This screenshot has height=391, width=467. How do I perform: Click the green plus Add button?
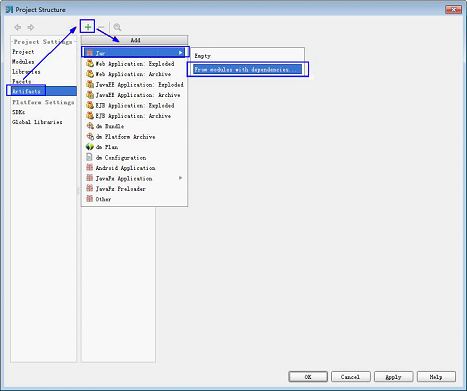pyautogui.click(x=88, y=27)
